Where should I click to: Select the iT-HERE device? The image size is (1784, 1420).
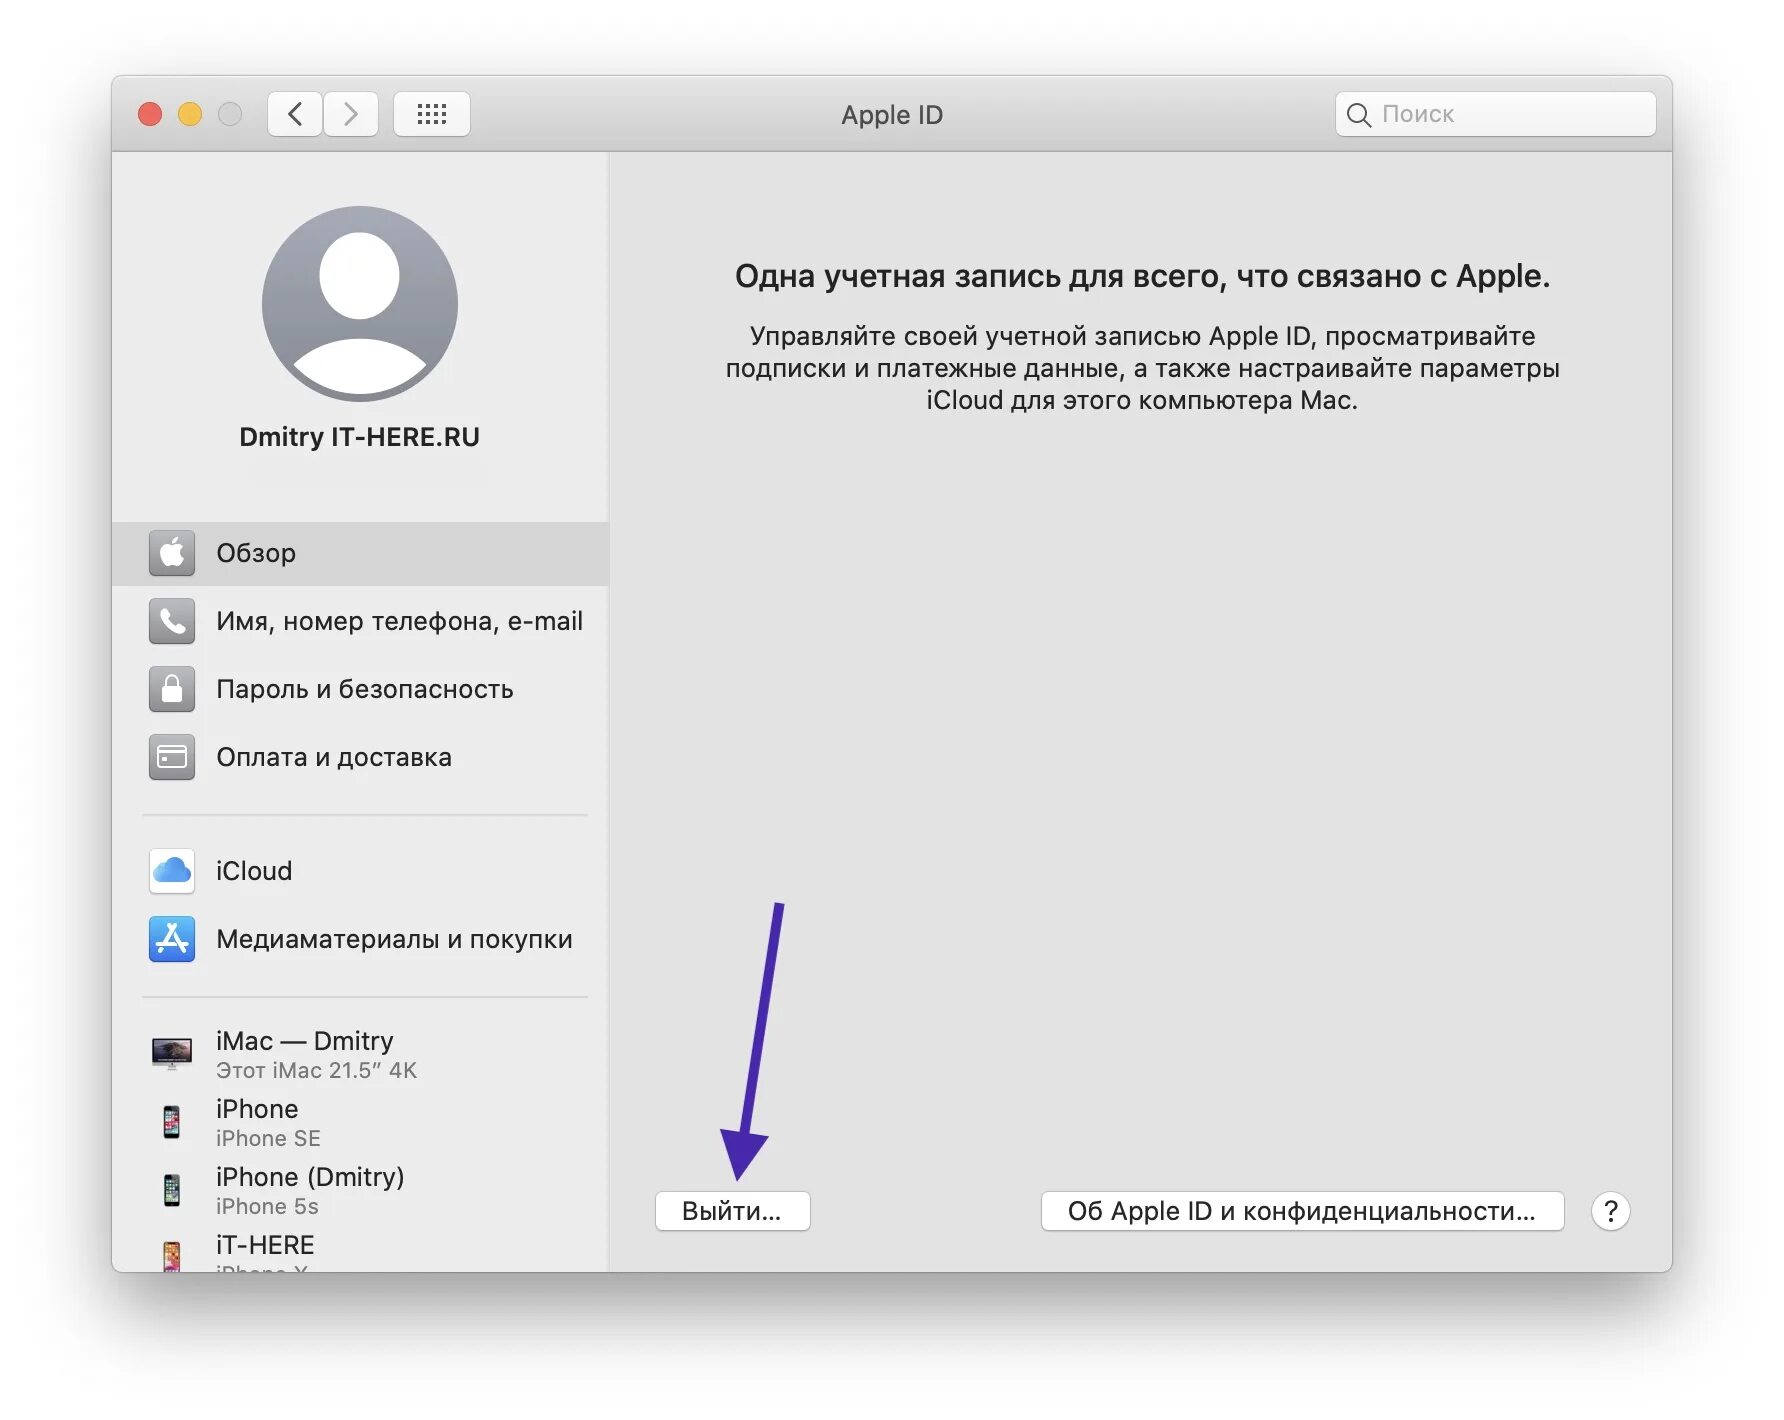pyautogui.click(x=360, y=1250)
